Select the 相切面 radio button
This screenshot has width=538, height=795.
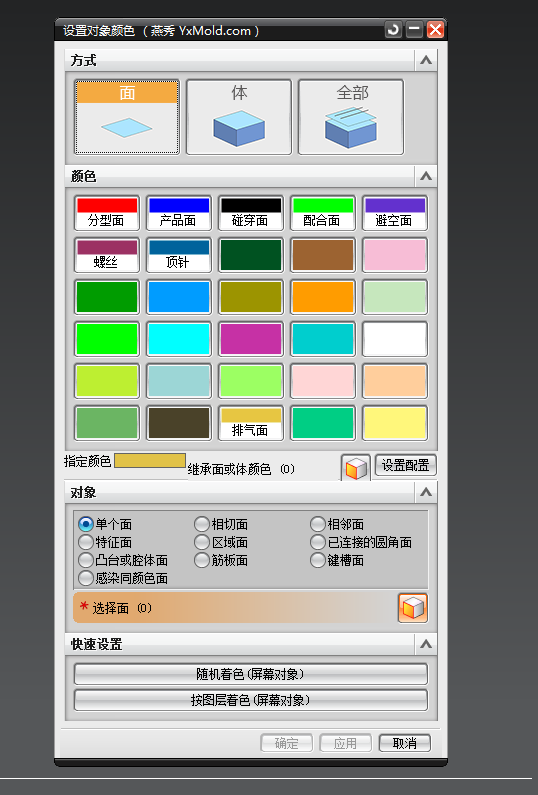click(202, 524)
